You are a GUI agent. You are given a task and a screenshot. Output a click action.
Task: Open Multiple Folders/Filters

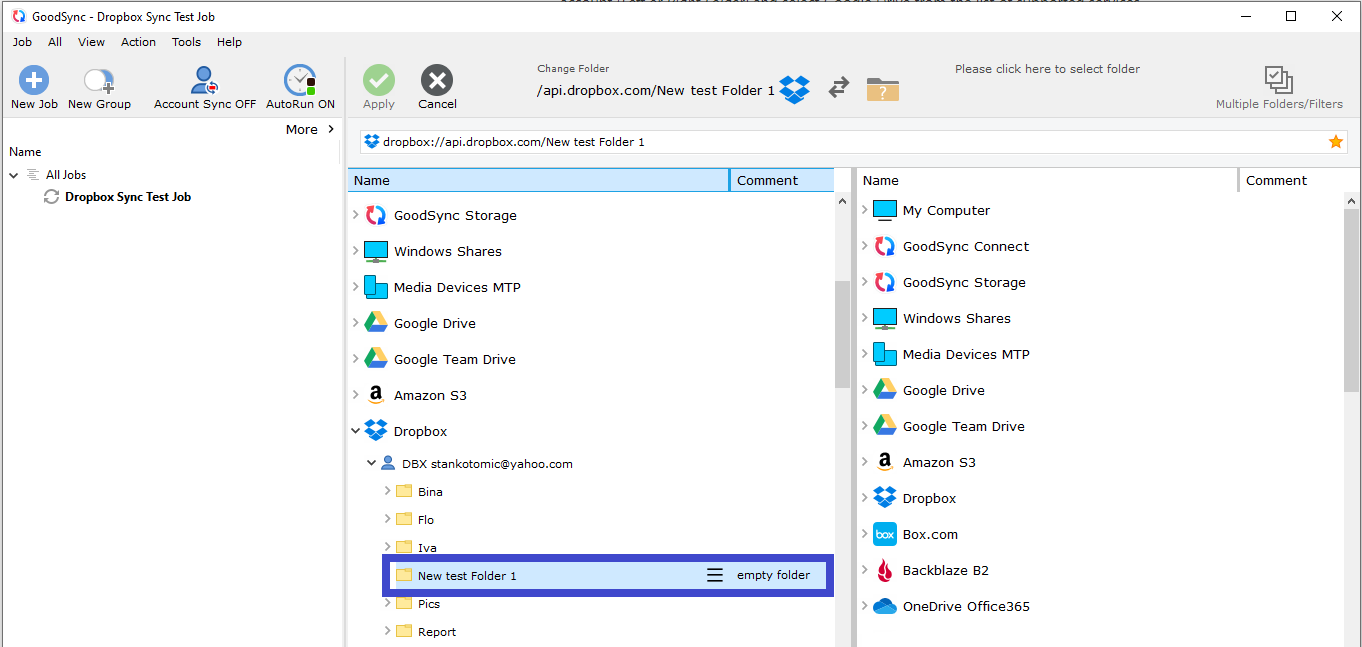[x=1278, y=81]
